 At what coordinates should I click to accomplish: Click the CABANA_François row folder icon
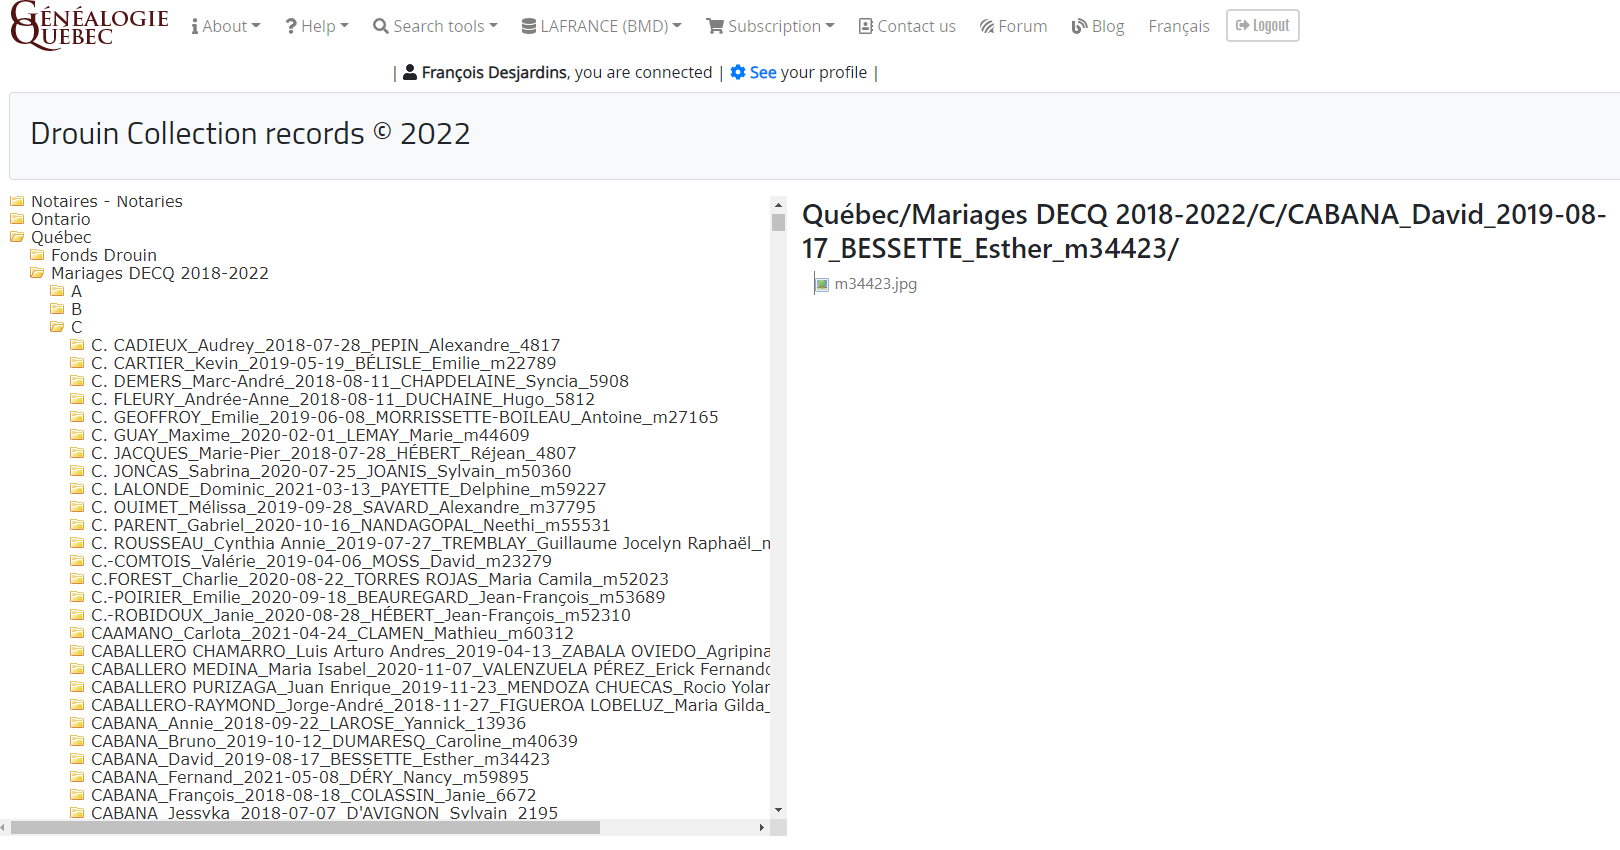pyautogui.click(x=77, y=795)
